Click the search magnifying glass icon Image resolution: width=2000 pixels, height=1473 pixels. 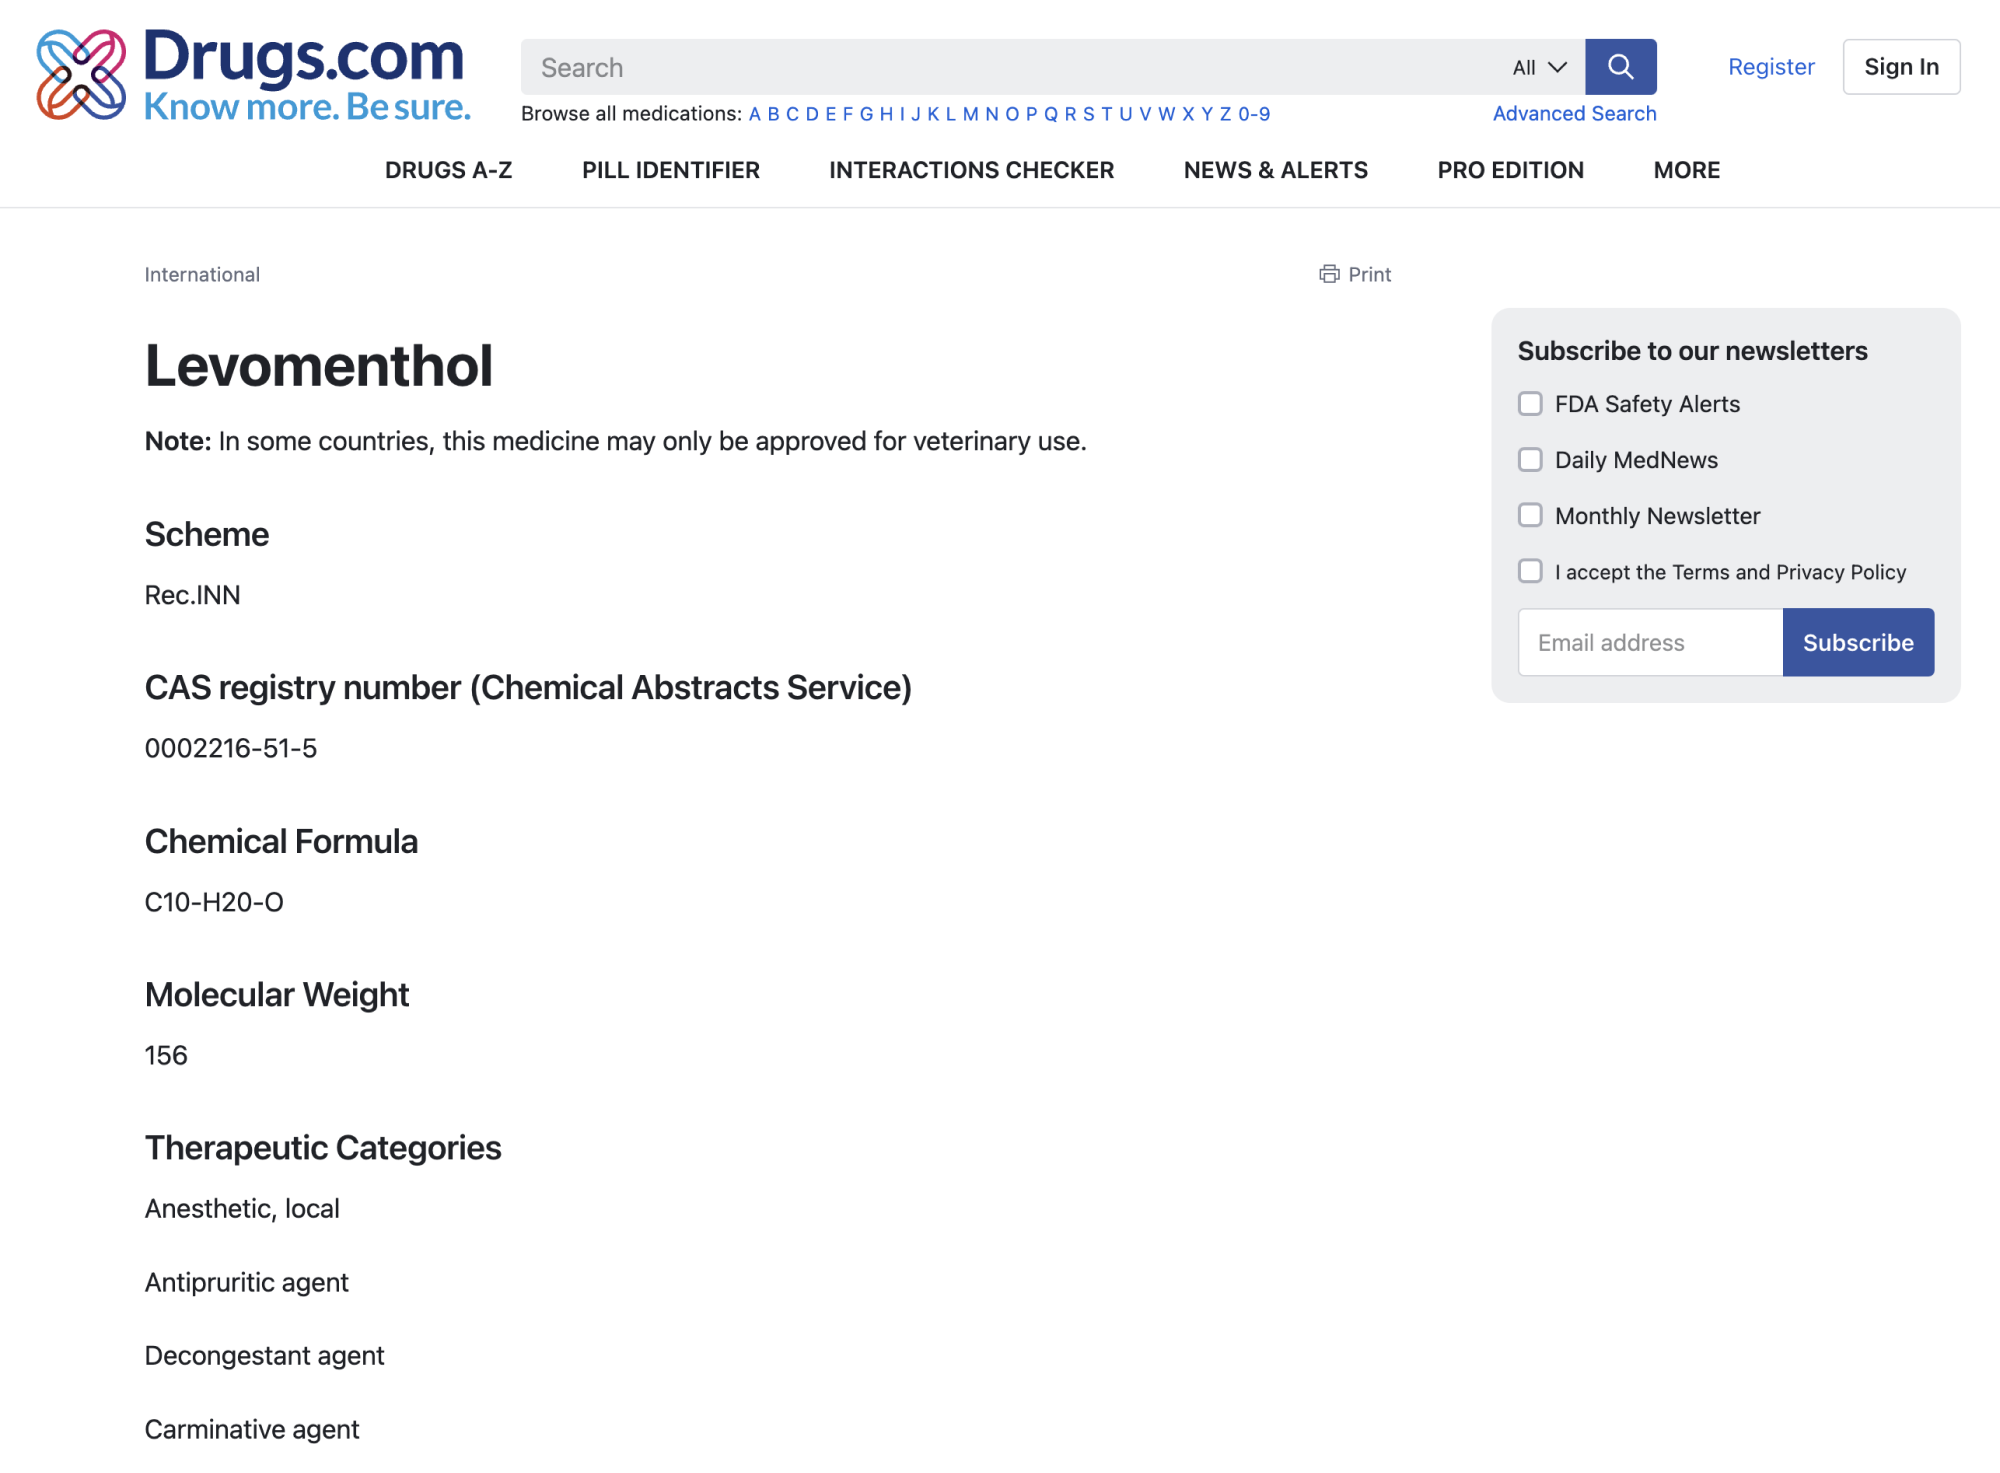1620,67
